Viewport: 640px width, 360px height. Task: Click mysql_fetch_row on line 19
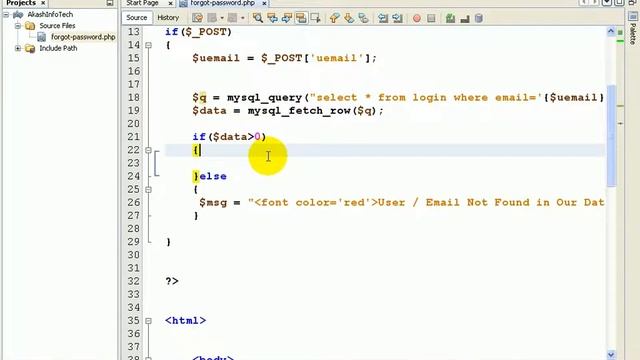tap(299, 111)
